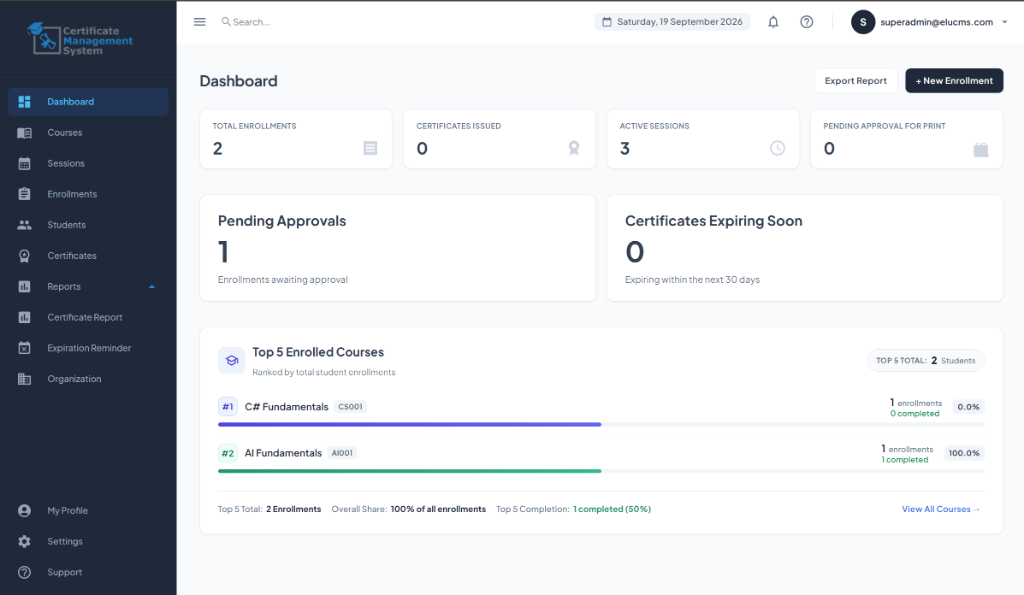Go to Organization page
1024x595 pixels.
pos(88,379)
